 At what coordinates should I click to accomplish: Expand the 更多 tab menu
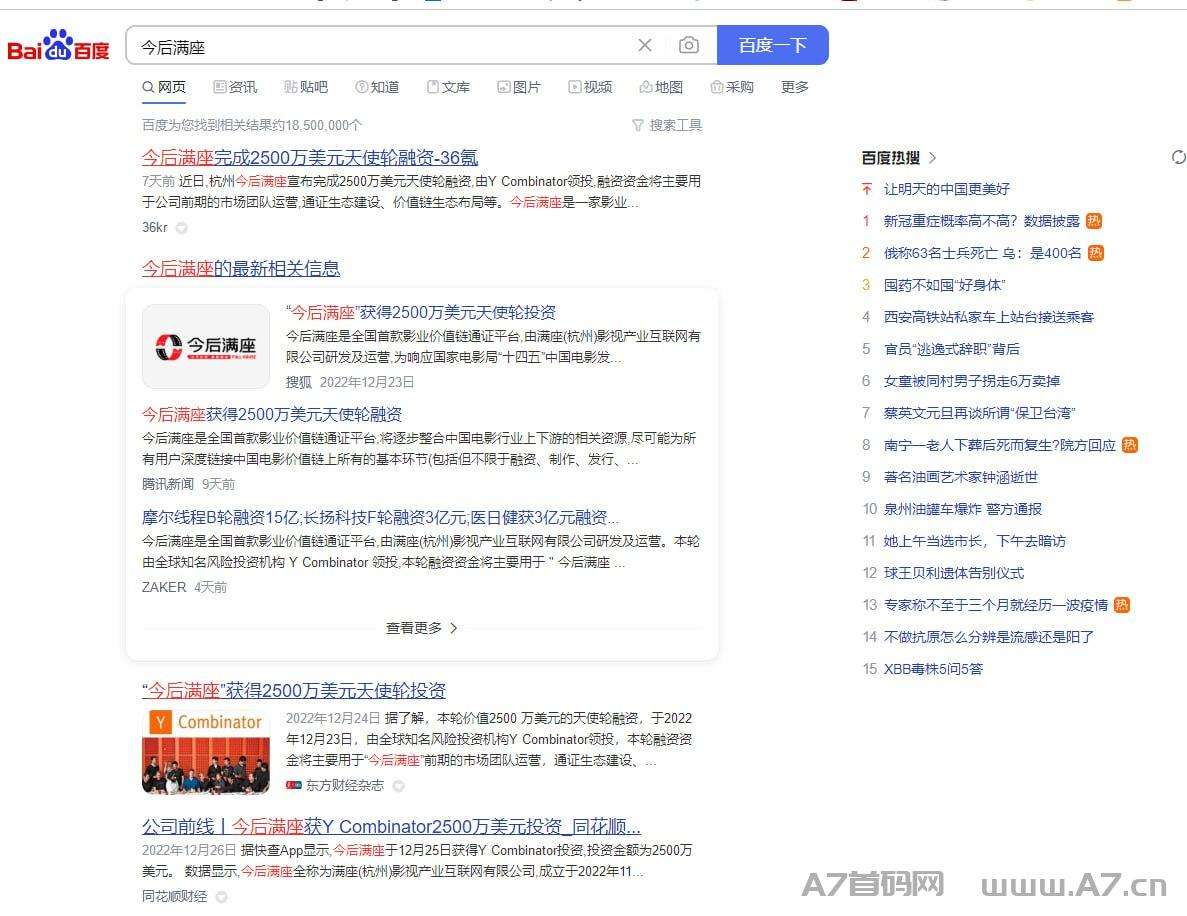pyautogui.click(x=795, y=88)
